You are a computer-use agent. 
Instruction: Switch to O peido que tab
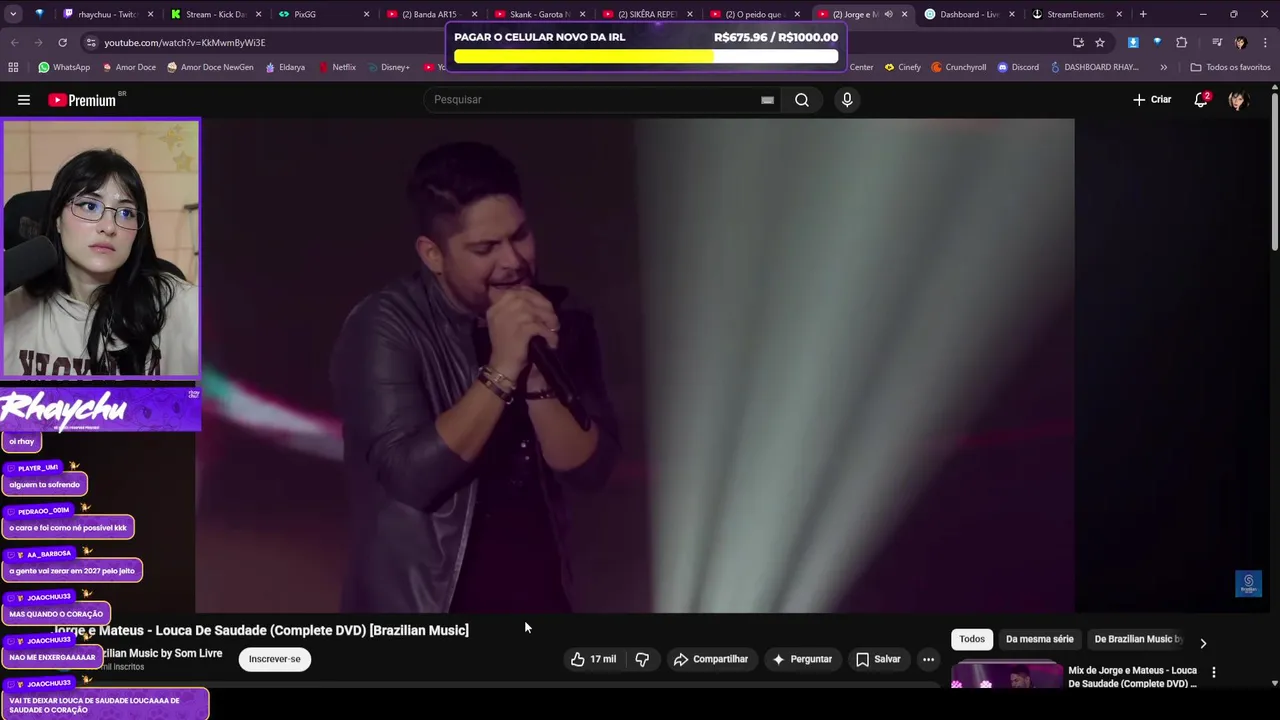pos(753,14)
